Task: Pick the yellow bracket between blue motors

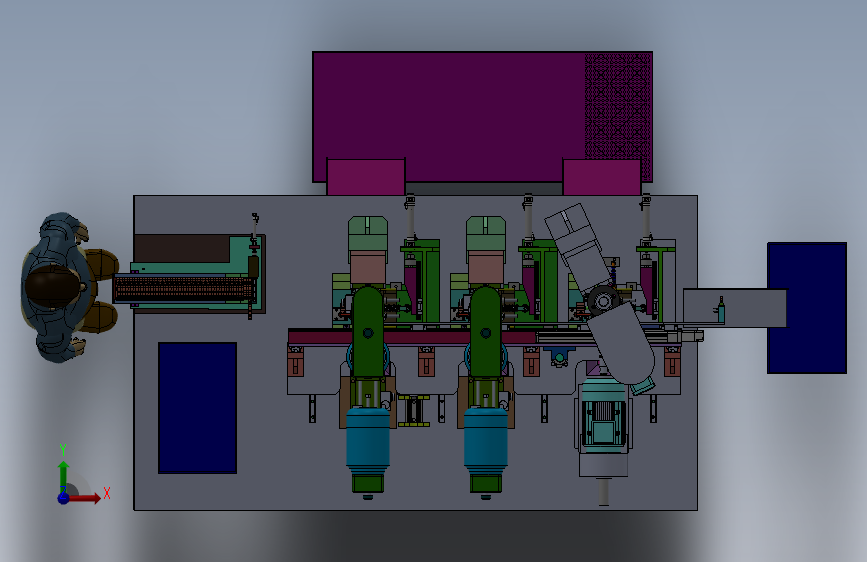Action: [x=414, y=410]
